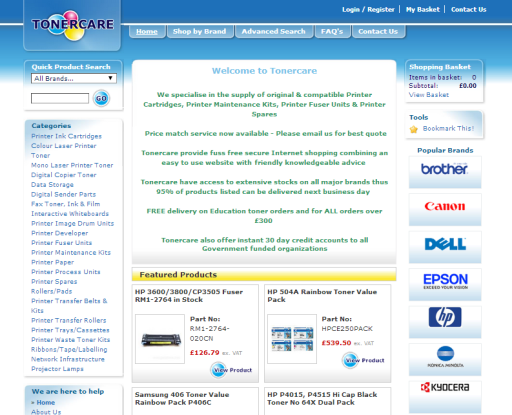Click the Tonercare logo
Image resolution: width=512 pixels, height=415 pixels.
[x=72, y=25]
